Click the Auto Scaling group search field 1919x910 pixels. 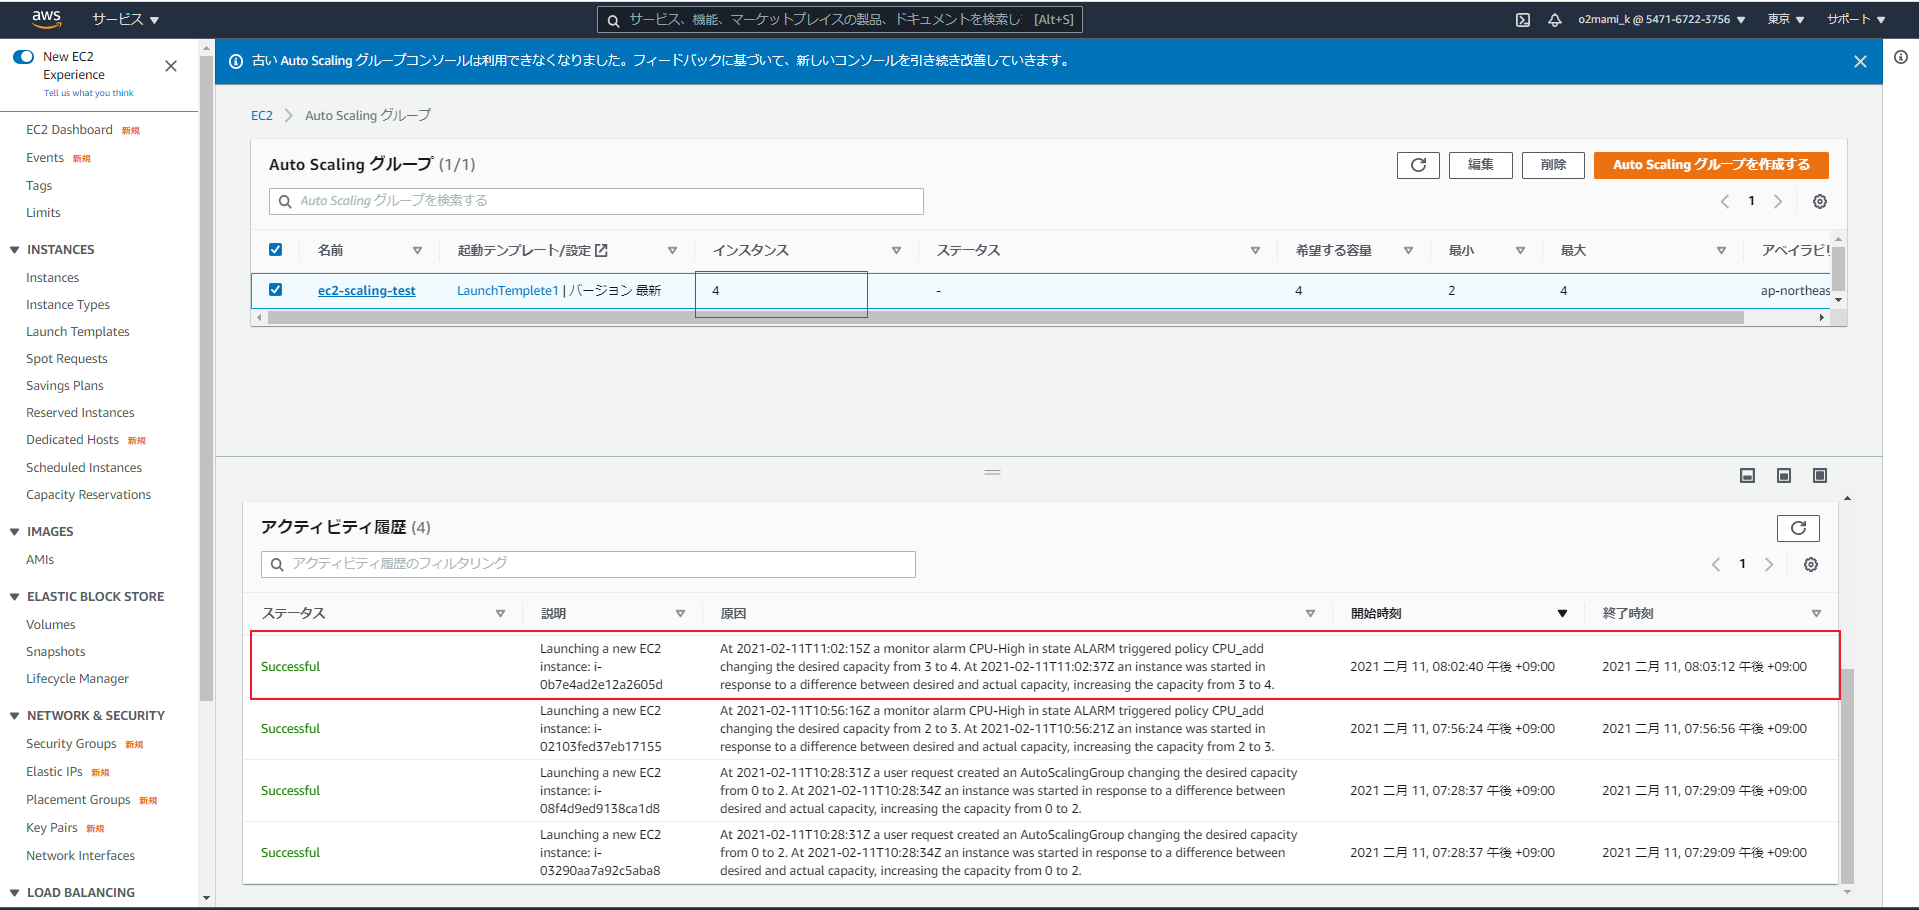[596, 201]
